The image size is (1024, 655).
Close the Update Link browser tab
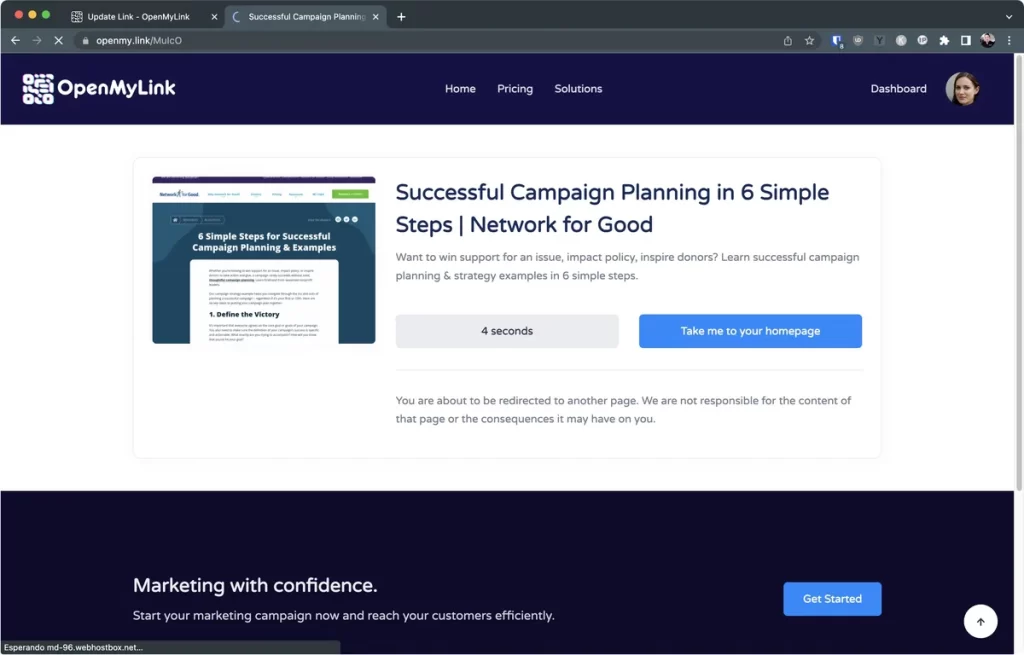(214, 17)
